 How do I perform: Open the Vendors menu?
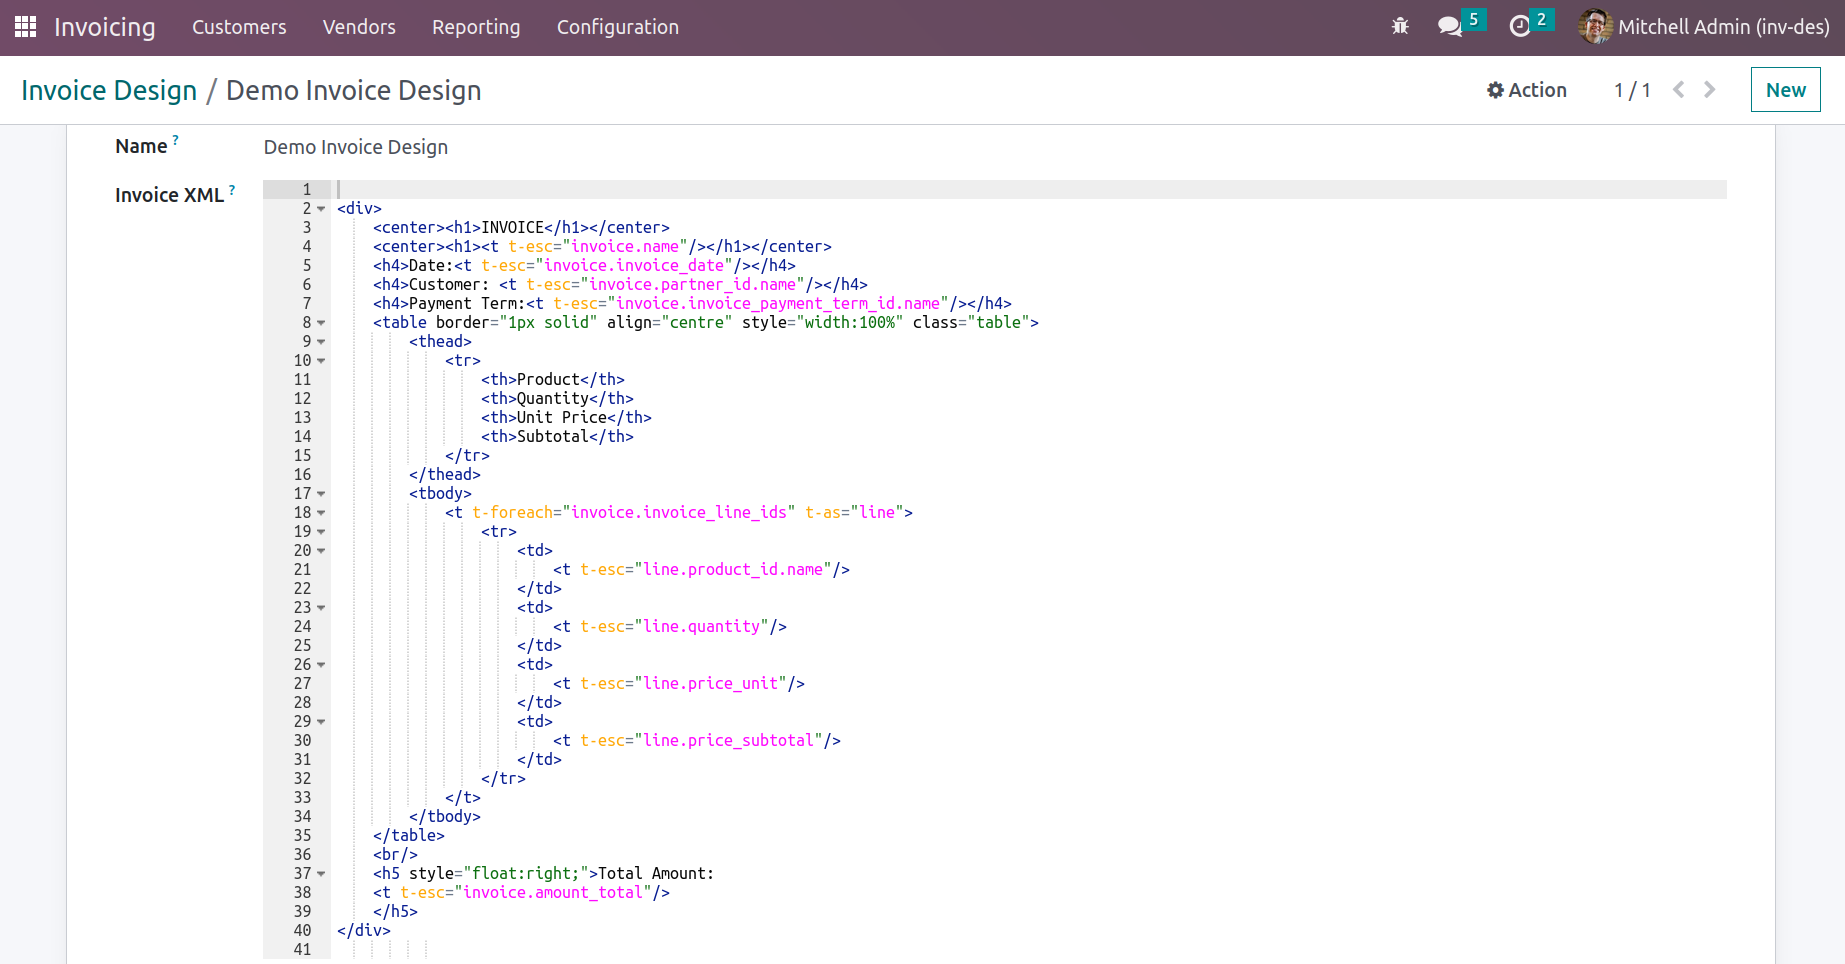pos(359,27)
